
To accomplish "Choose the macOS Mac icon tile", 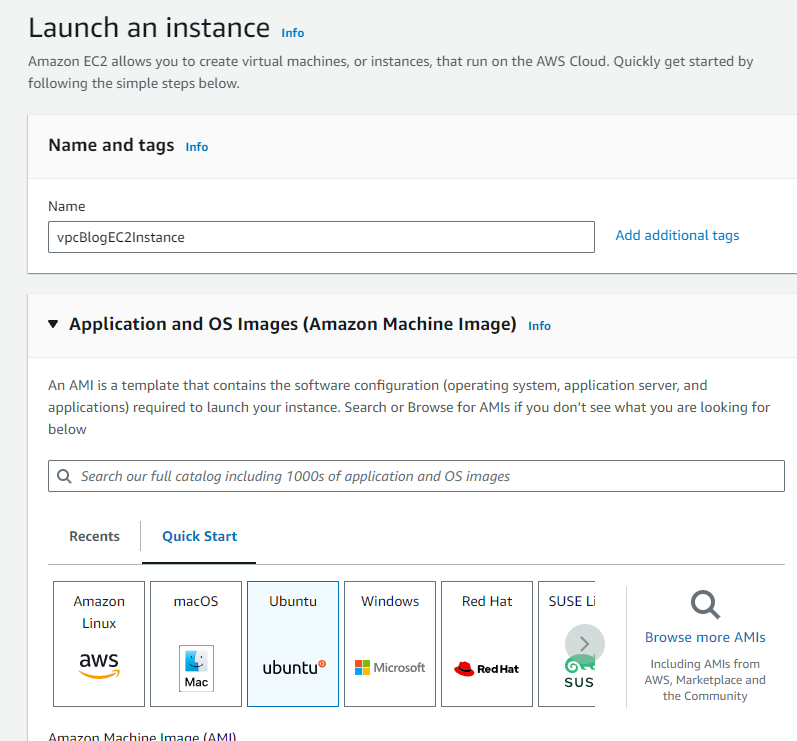I will [x=196, y=643].
